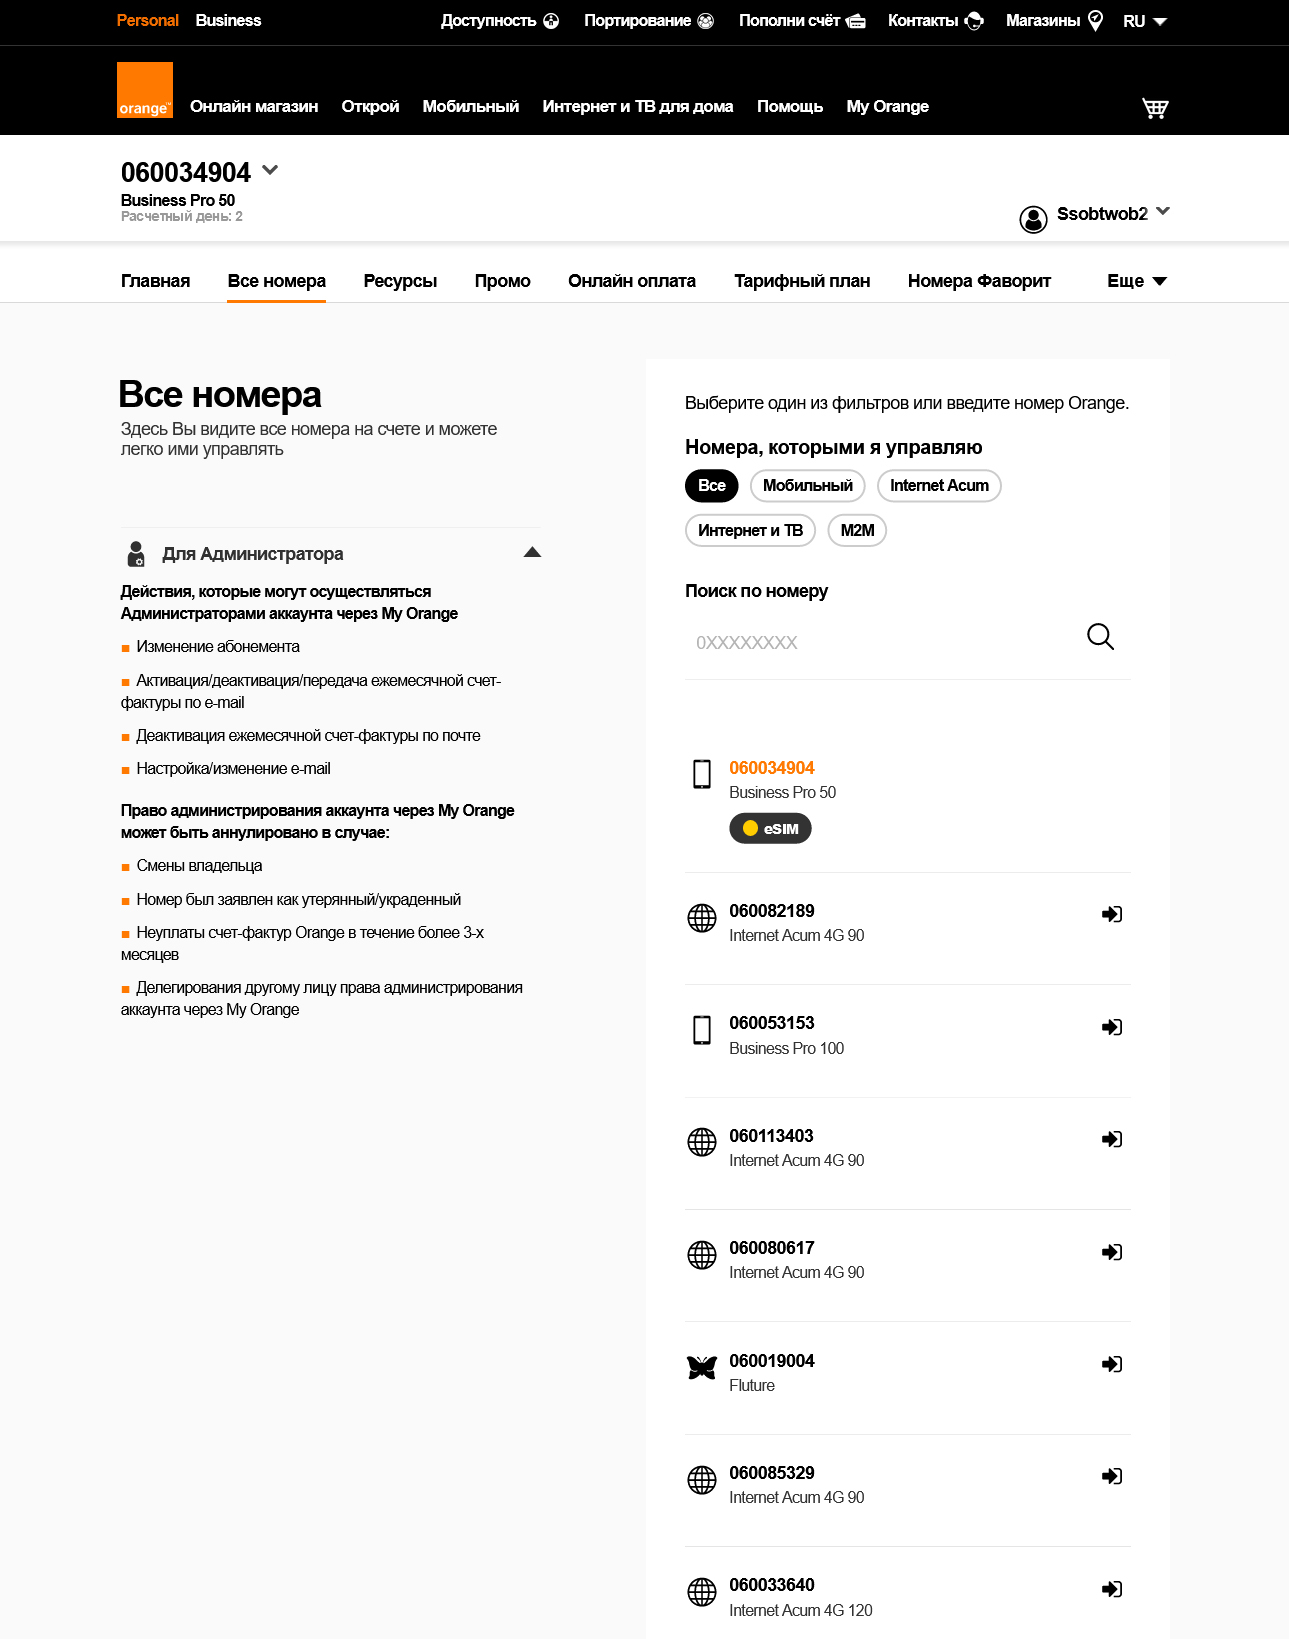This screenshot has height=1639, width=1289.
Task: Open the RU language dropdown
Action: pos(1144,21)
